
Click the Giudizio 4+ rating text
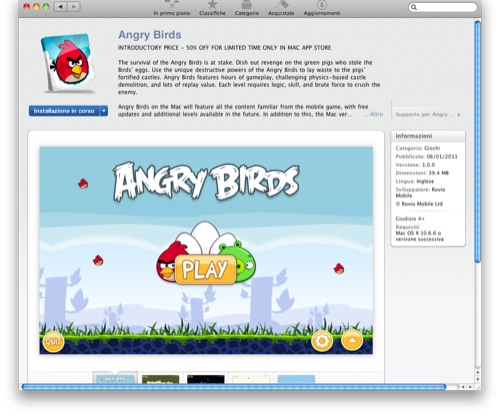pyautogui.click(x=410, y=219)
